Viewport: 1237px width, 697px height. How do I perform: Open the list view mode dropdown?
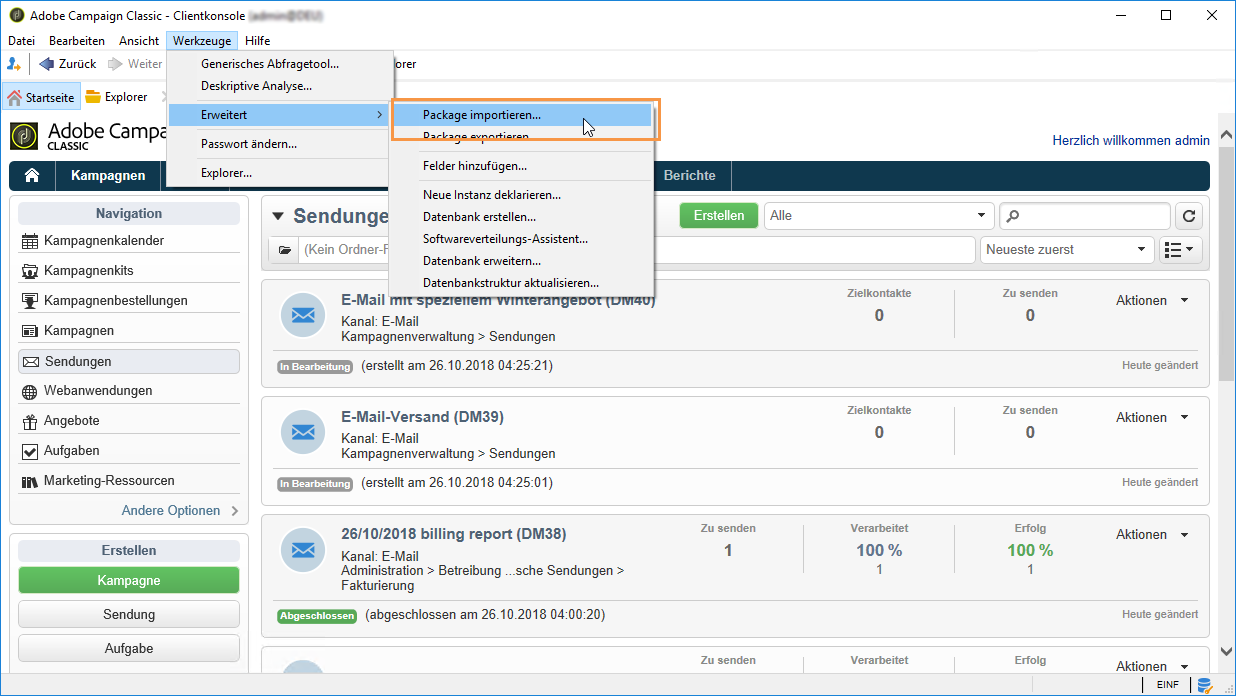(x=1181, y=250)
